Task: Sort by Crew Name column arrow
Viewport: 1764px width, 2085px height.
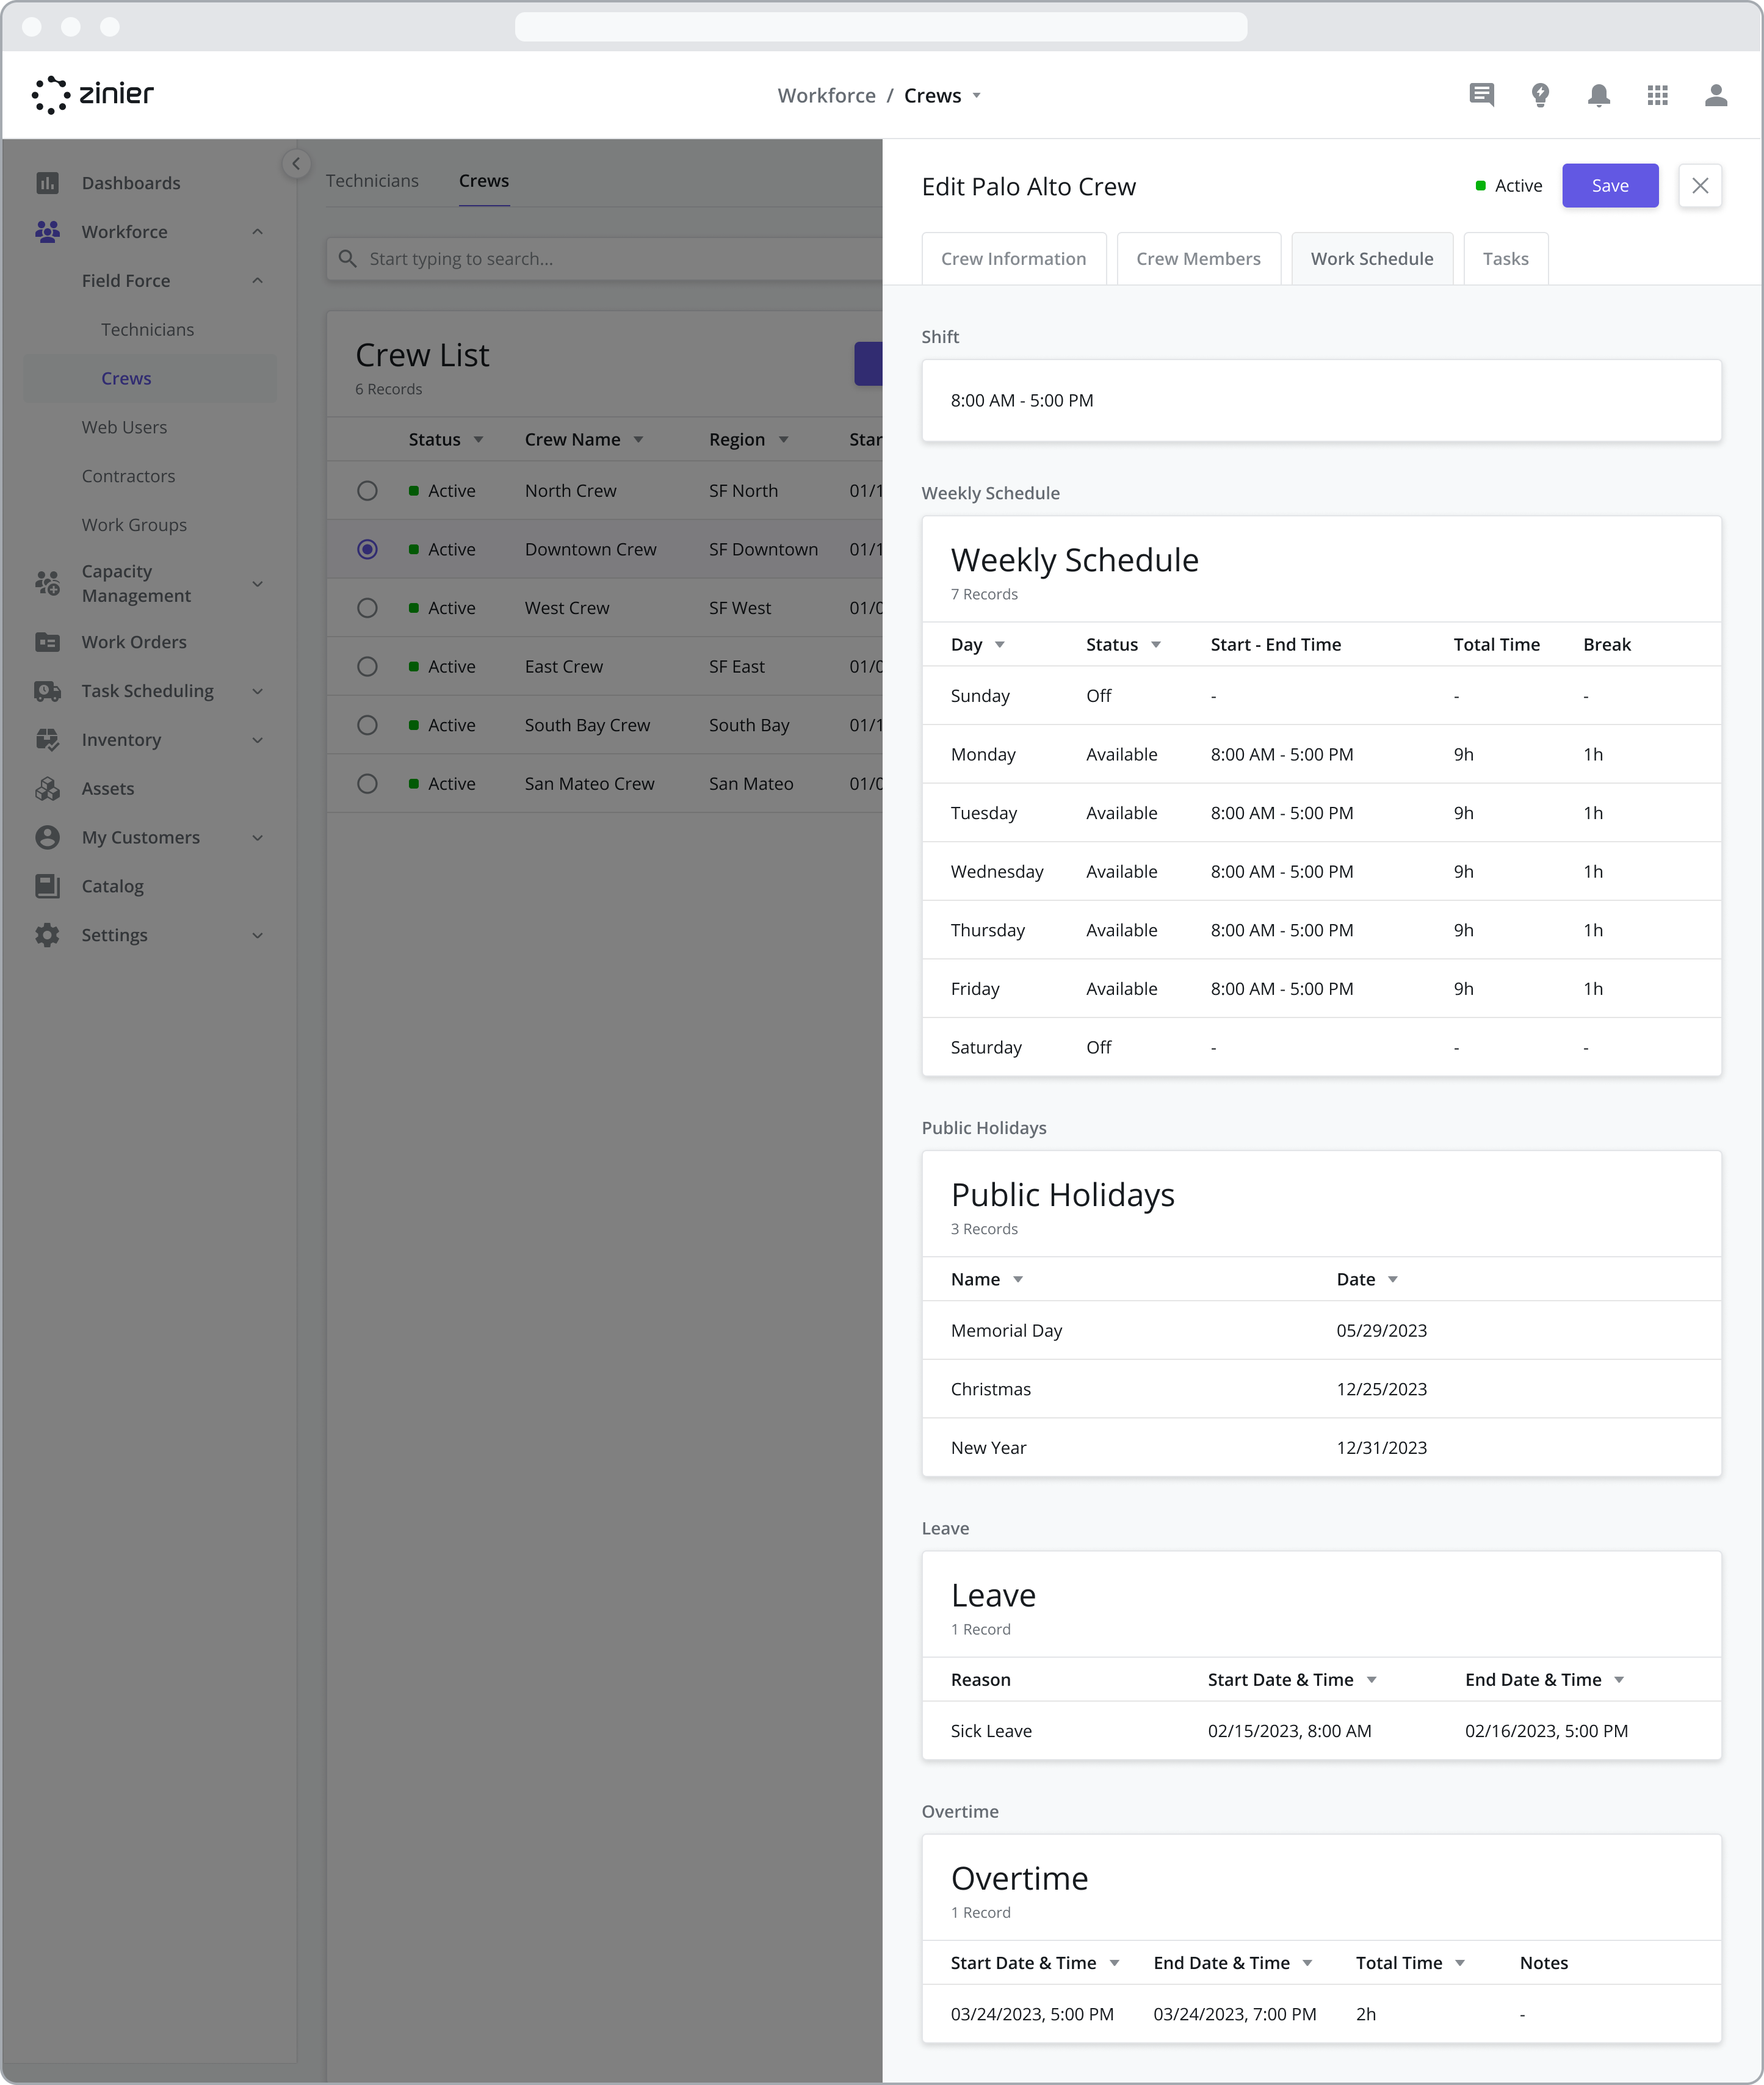Action: pos(638,440)
